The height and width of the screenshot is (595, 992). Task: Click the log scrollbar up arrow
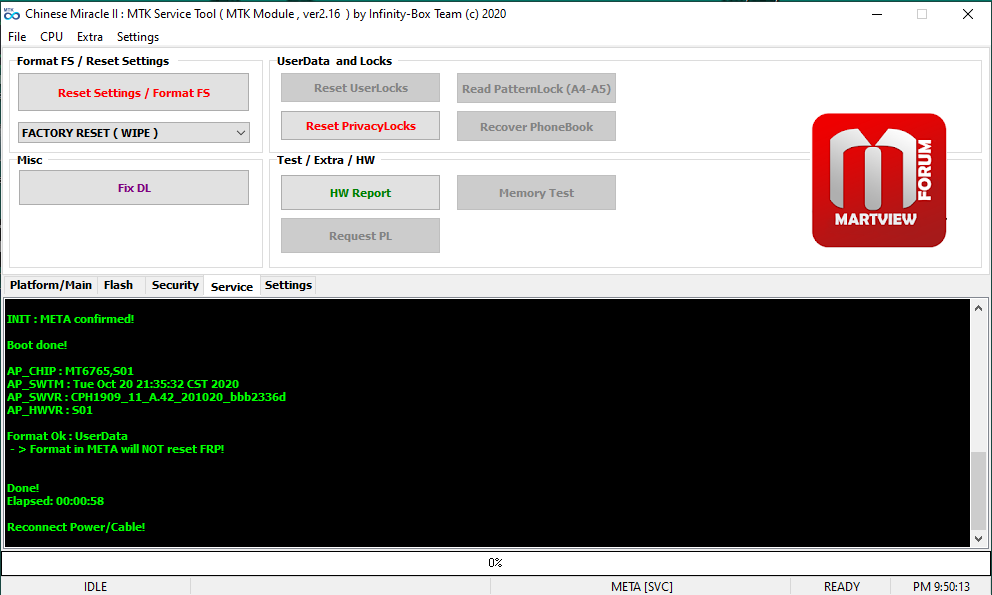(x=979, y=308)
